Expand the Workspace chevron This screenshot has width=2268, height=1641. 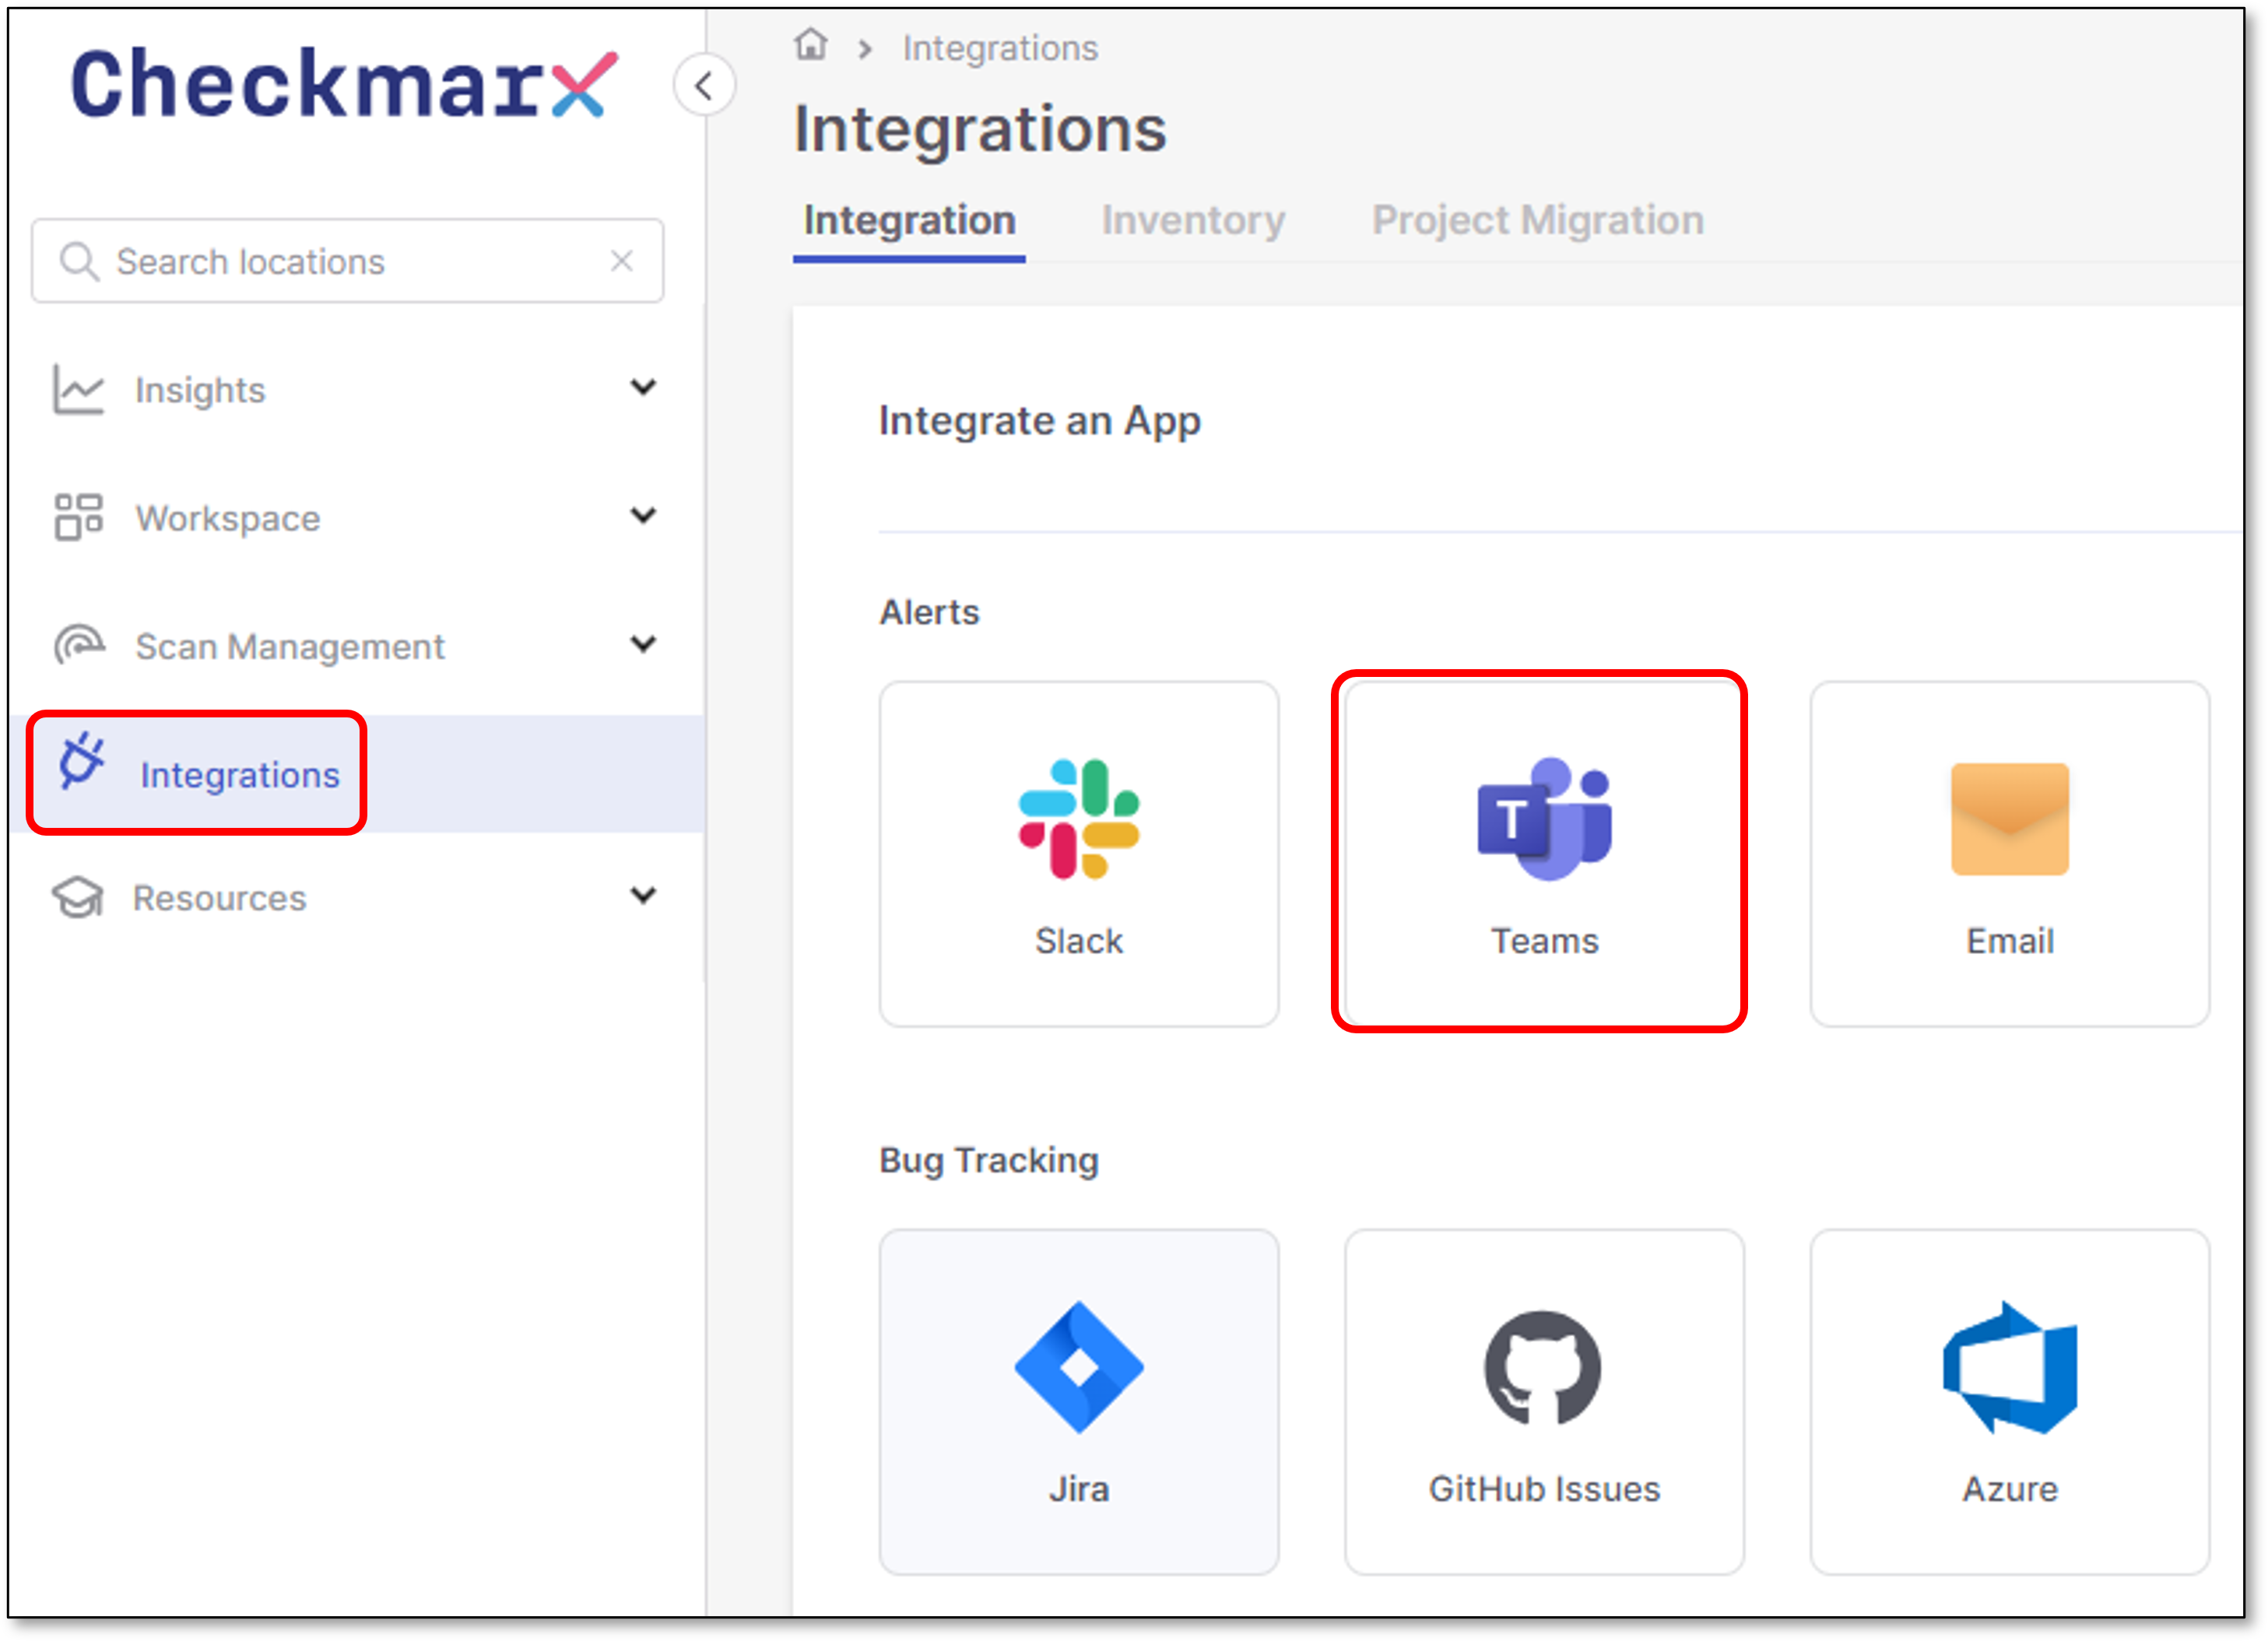click(644, 515)
